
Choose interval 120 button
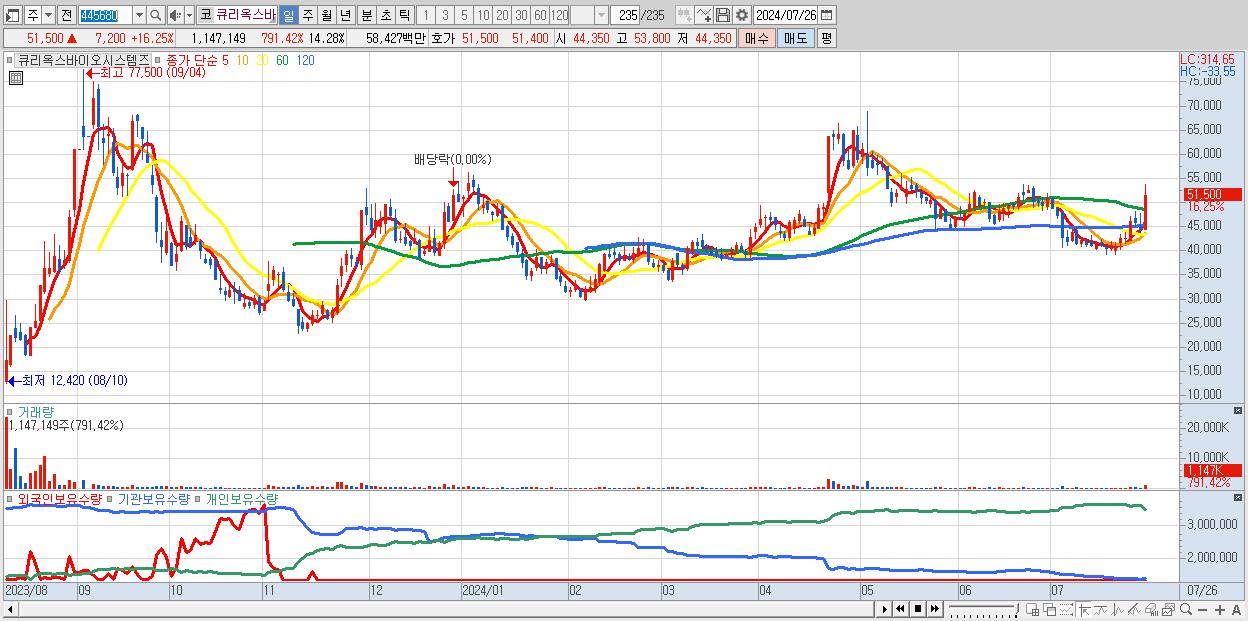tap(559, 15)
